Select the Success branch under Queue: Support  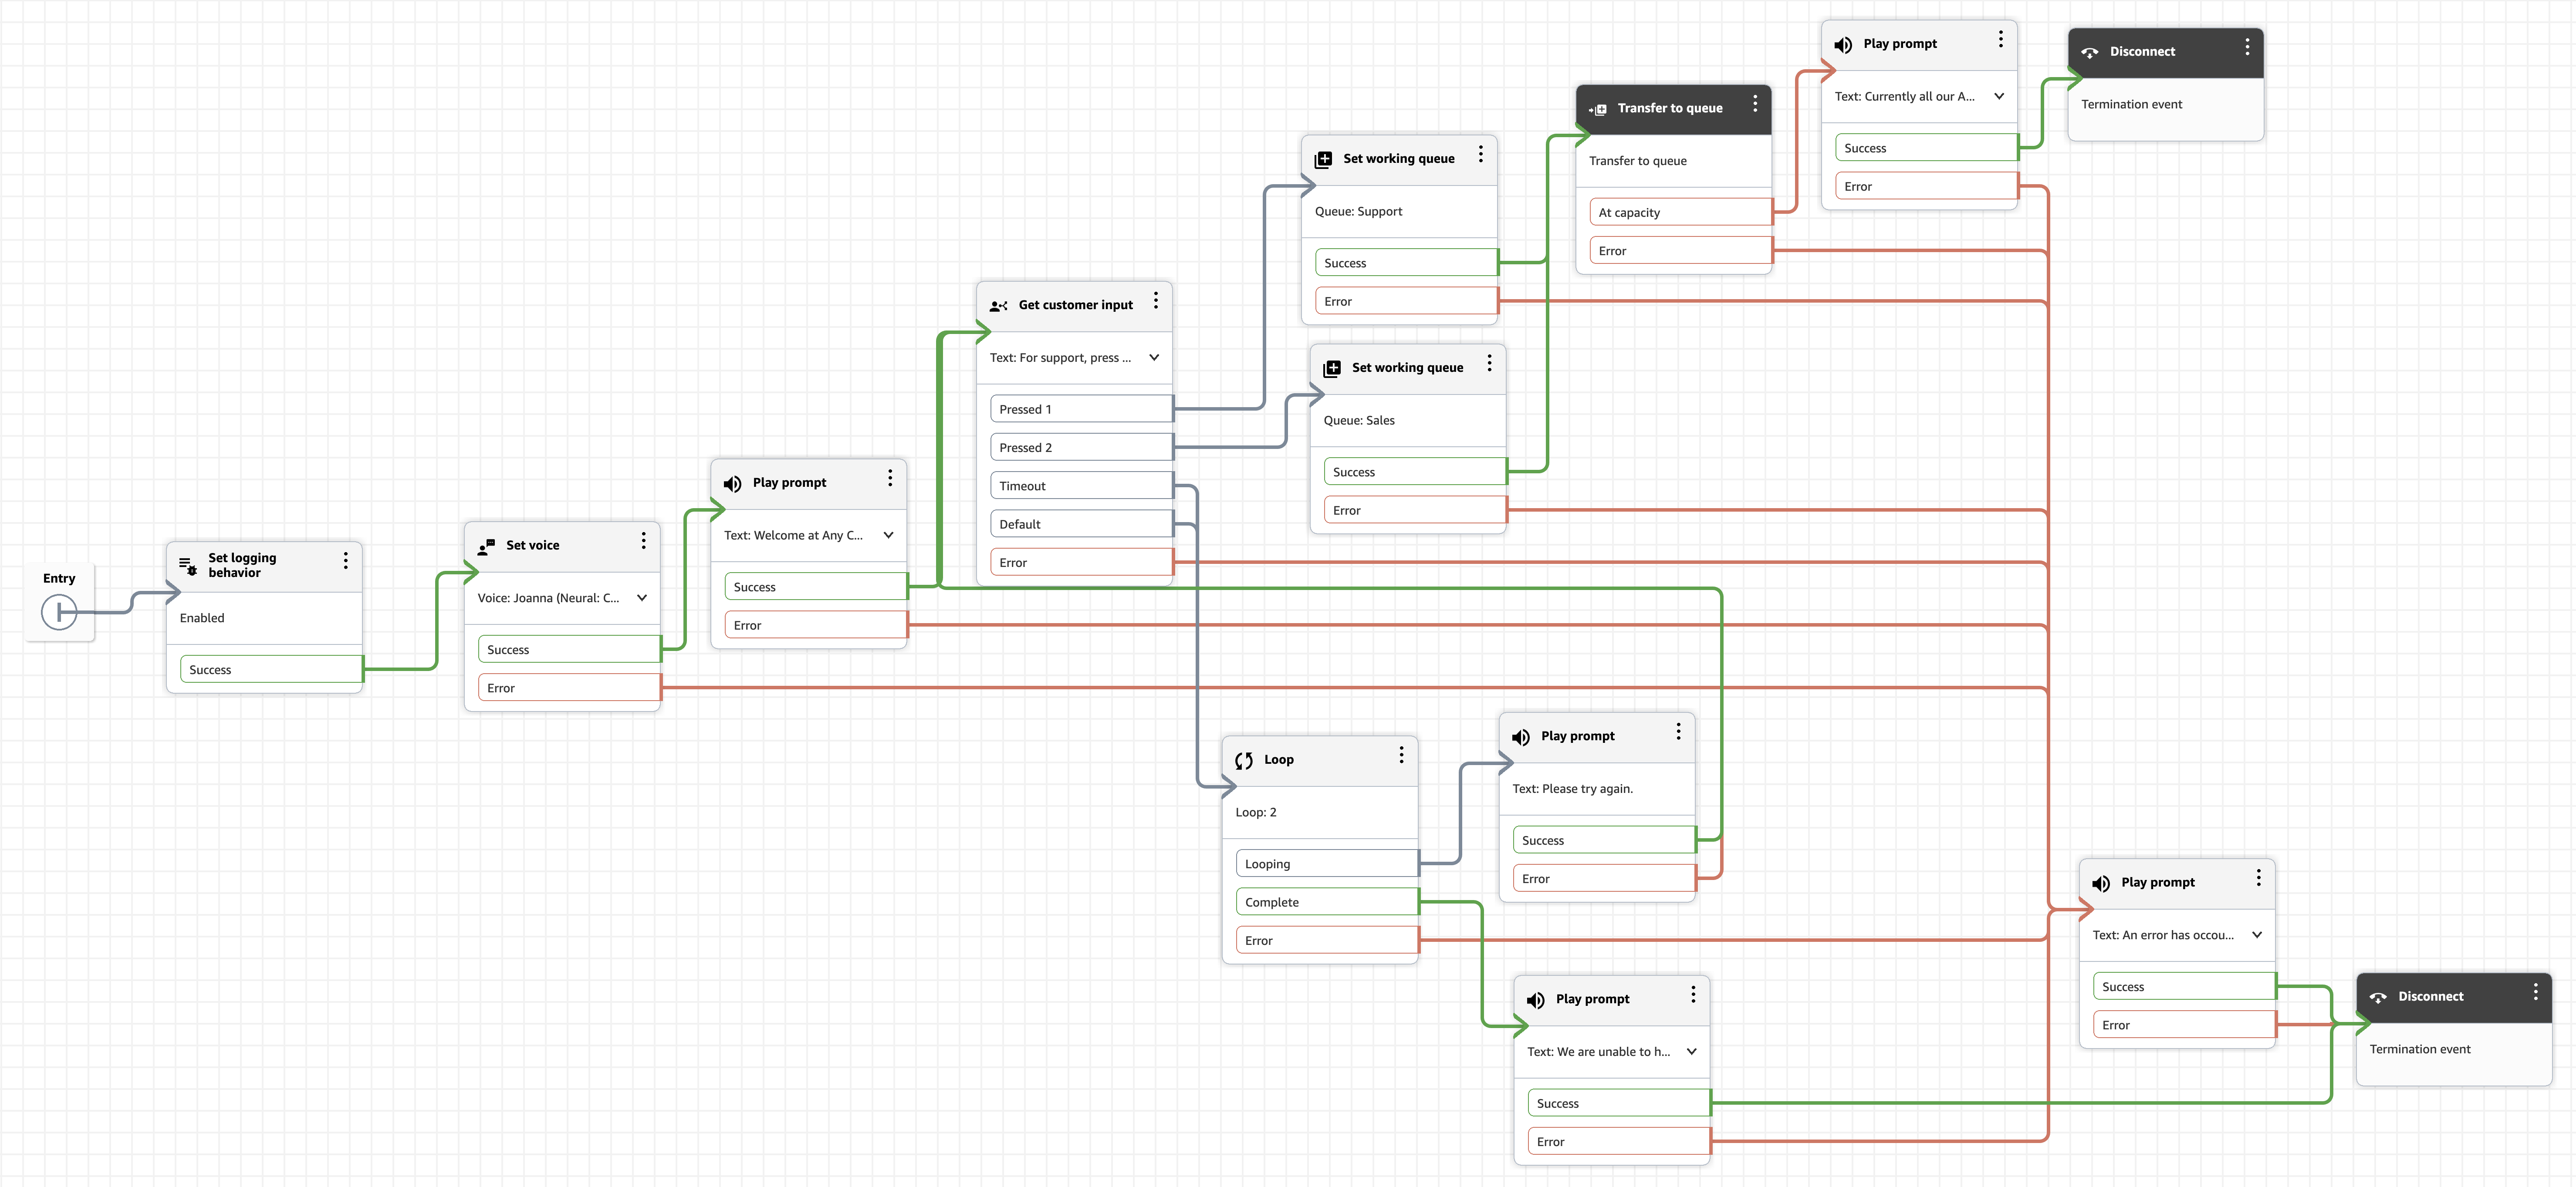pyautogui.click(x=1406, y=263)
